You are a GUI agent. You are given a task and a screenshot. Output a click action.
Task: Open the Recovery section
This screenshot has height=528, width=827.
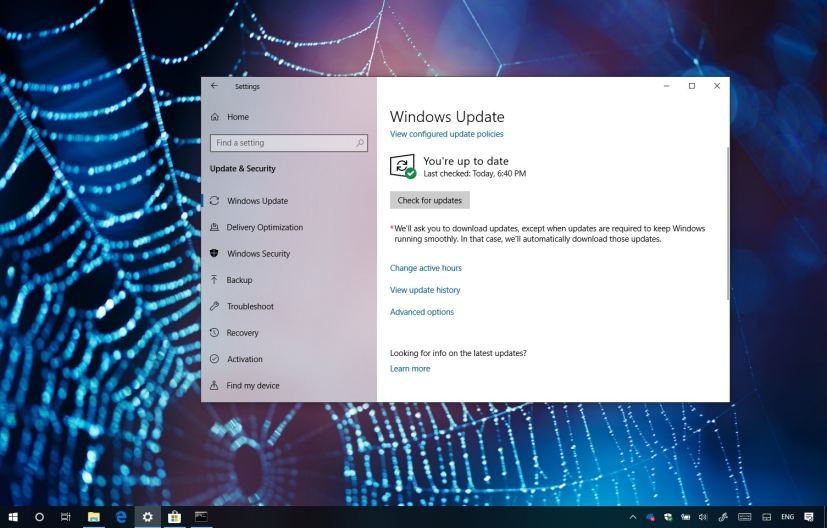click(243, 333)
